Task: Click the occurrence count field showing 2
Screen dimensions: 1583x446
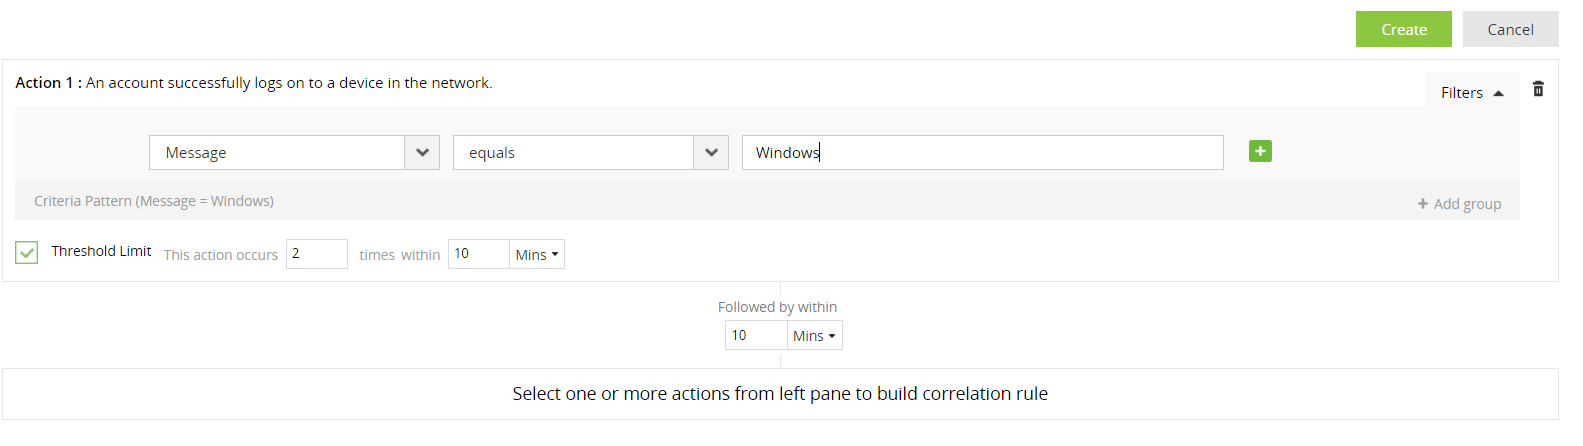Action: [316, 254]
